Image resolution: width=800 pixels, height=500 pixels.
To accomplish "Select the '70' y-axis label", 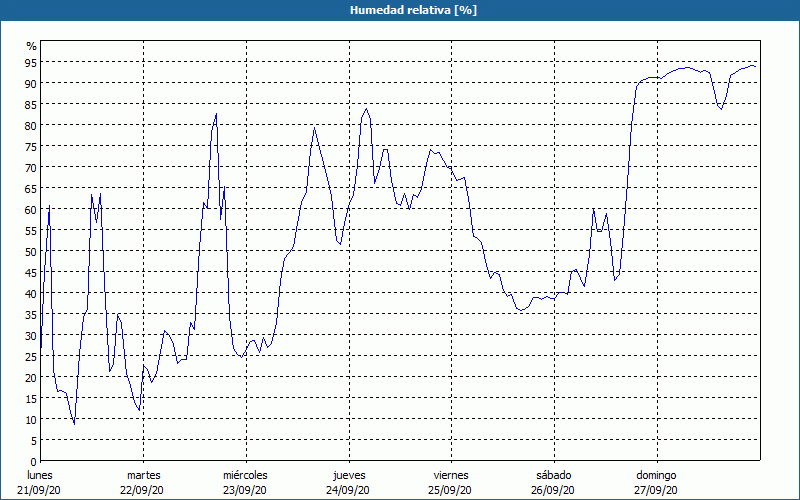I will 31,168.
